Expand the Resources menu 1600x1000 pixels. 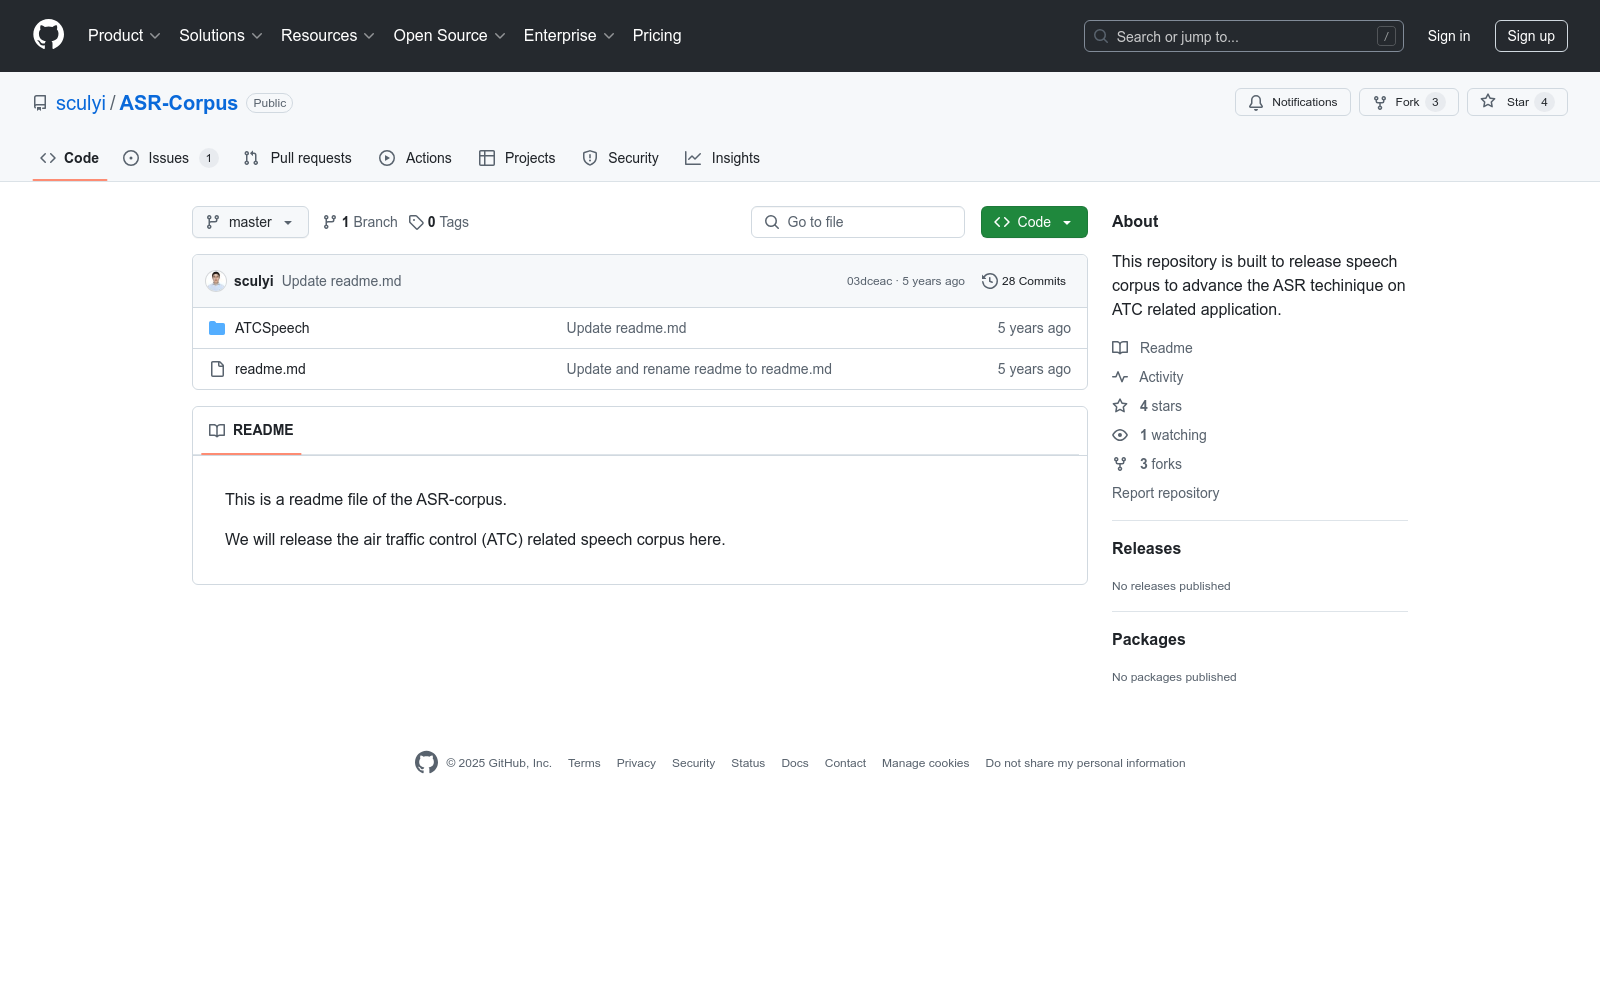[x=328, y=36]
